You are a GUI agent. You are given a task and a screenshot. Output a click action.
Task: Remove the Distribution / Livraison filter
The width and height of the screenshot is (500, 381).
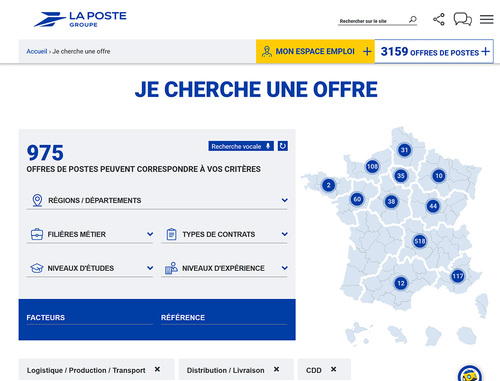point(276,369)
